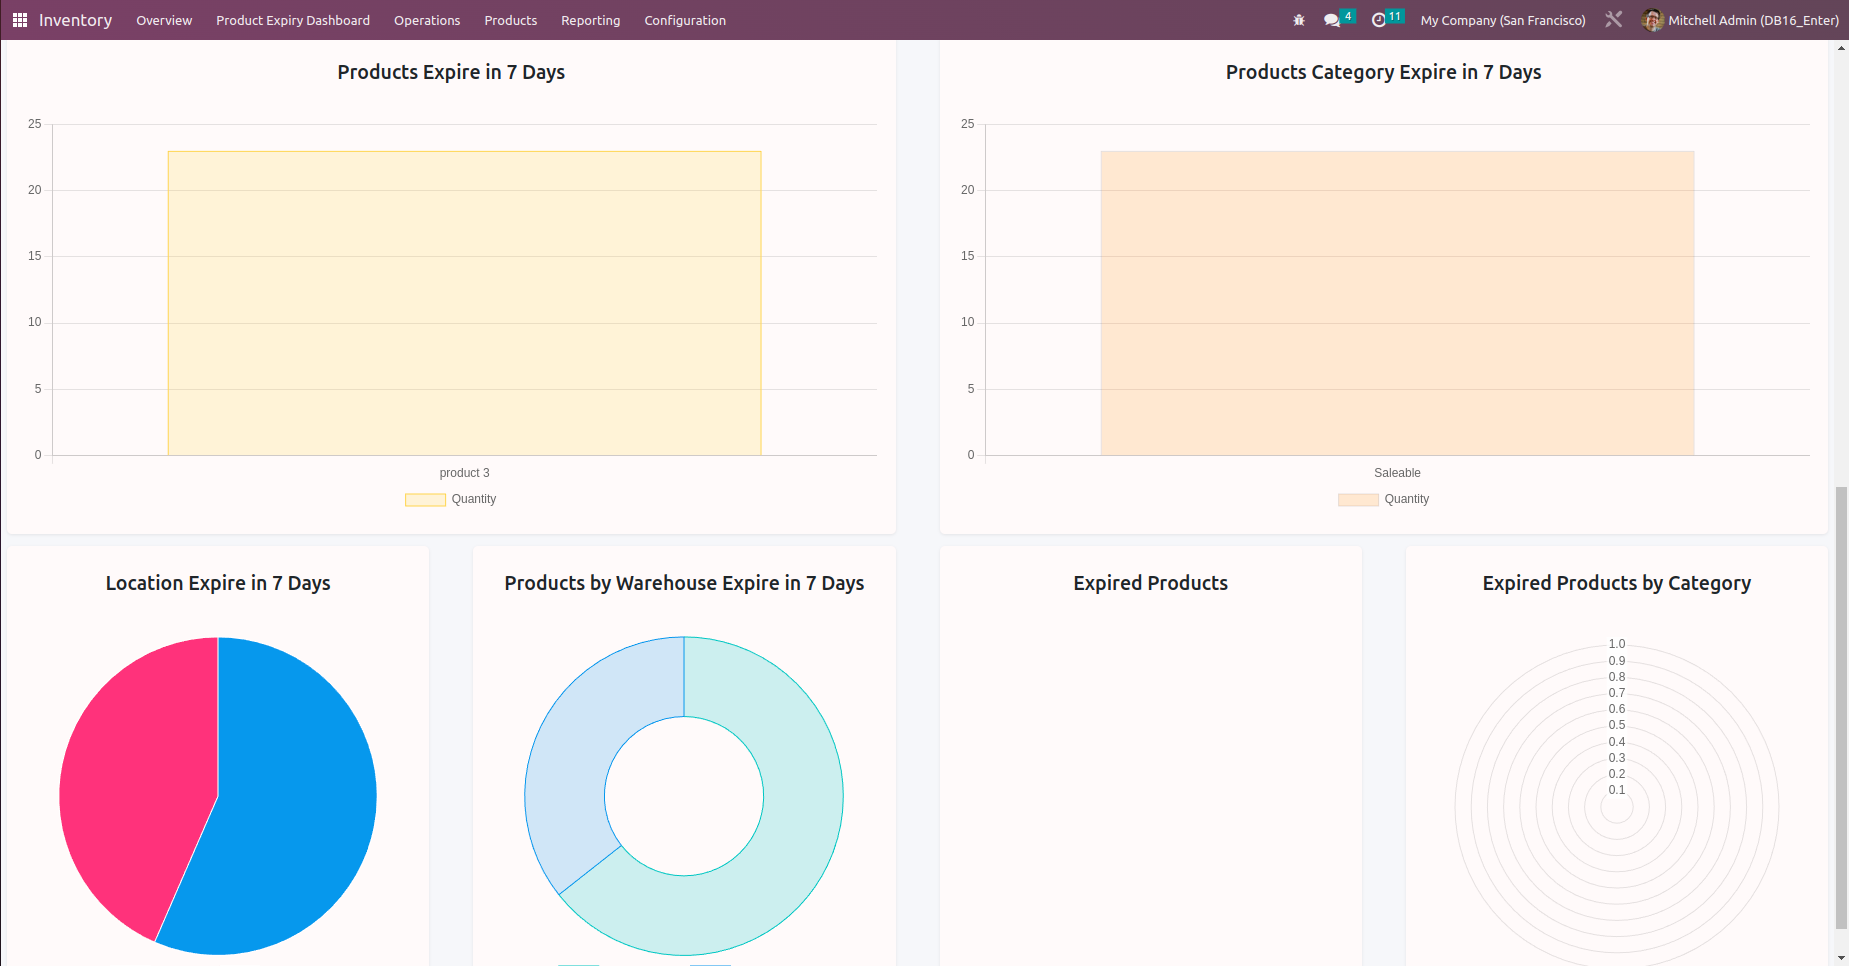Click Mitchell Admin avatar picture
This screenshot has width=1849, height=966.
coord(1652,20)
